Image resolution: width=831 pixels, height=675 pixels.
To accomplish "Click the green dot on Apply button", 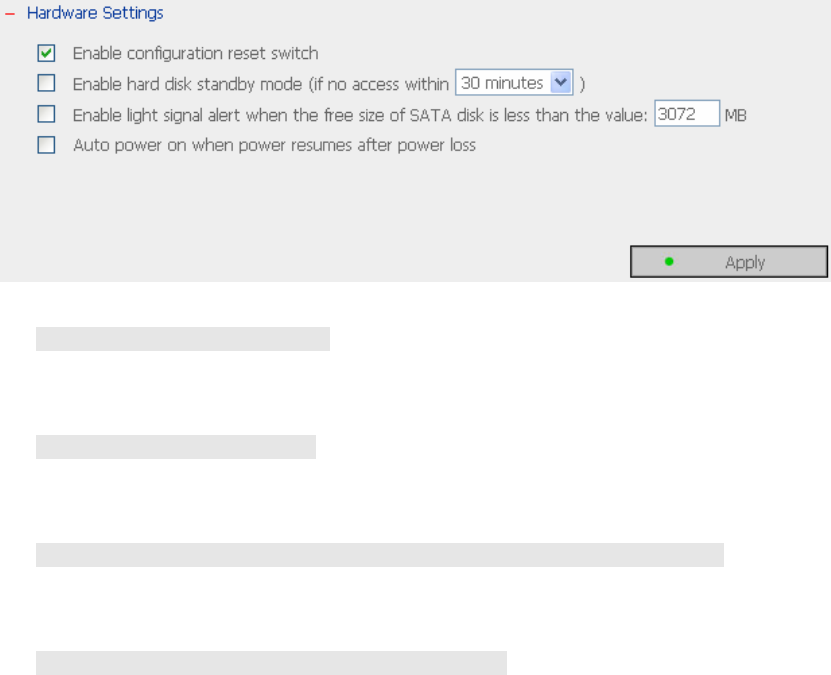I will 669,262.
